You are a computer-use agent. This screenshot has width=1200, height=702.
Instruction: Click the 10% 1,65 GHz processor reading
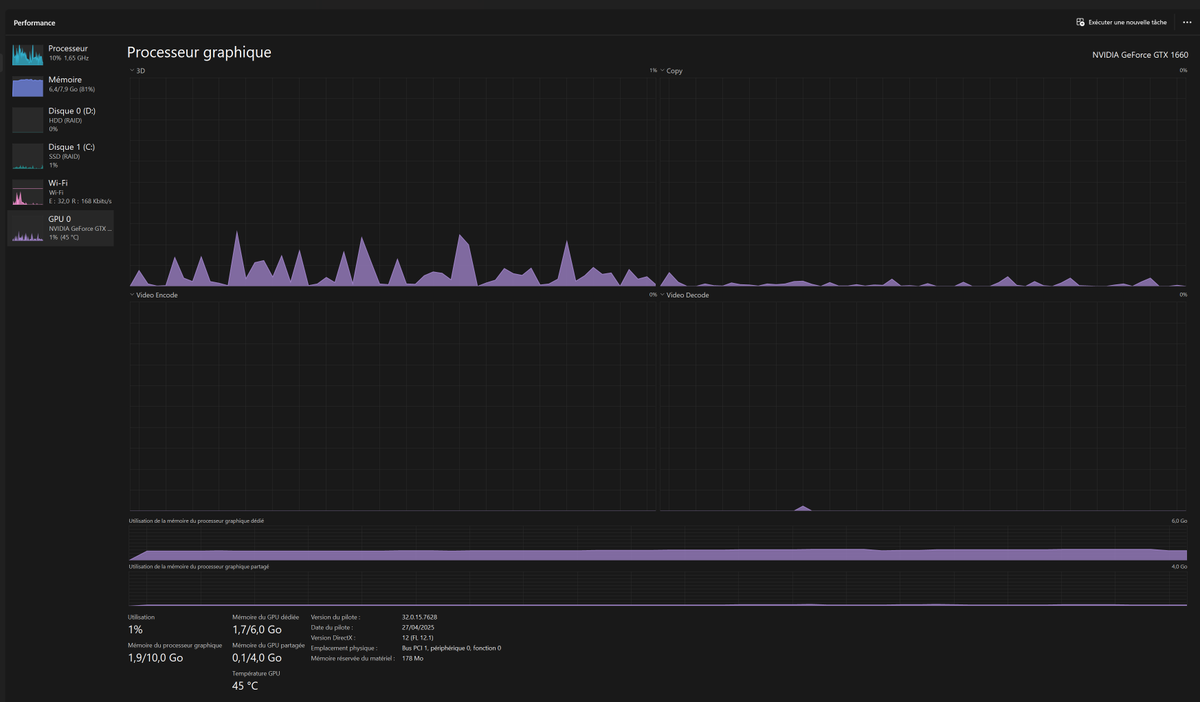(x=69, y=58)
